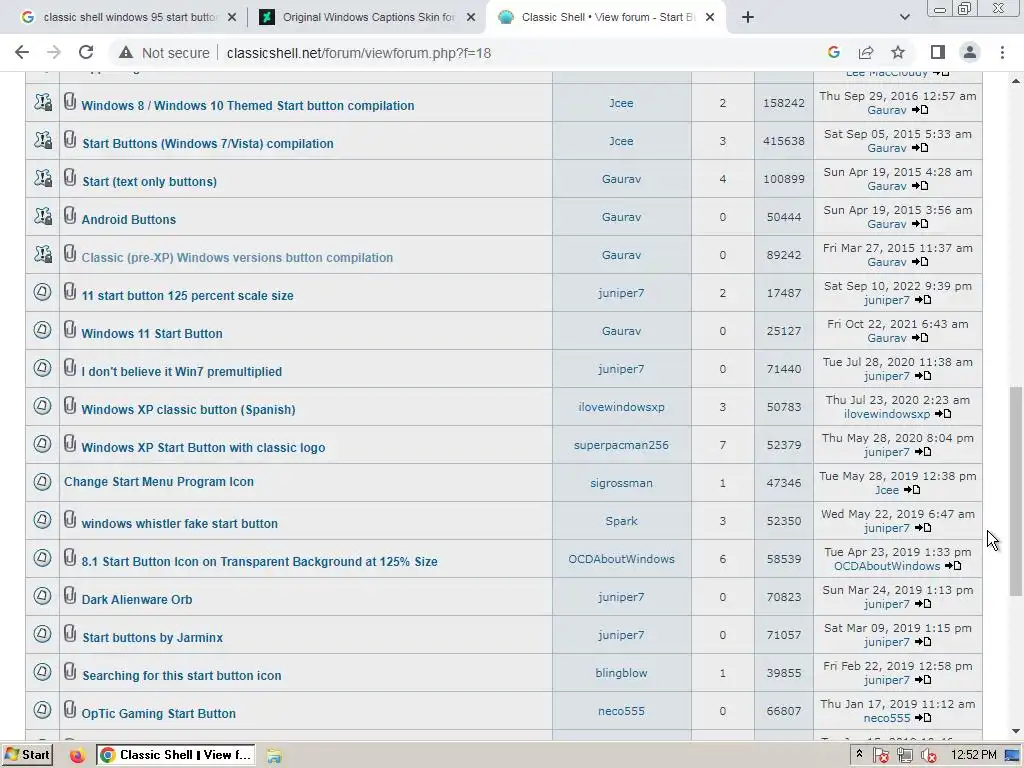Open the share this page icon
This screenshot has height=768, width=1024.
[x=866, y=53]
